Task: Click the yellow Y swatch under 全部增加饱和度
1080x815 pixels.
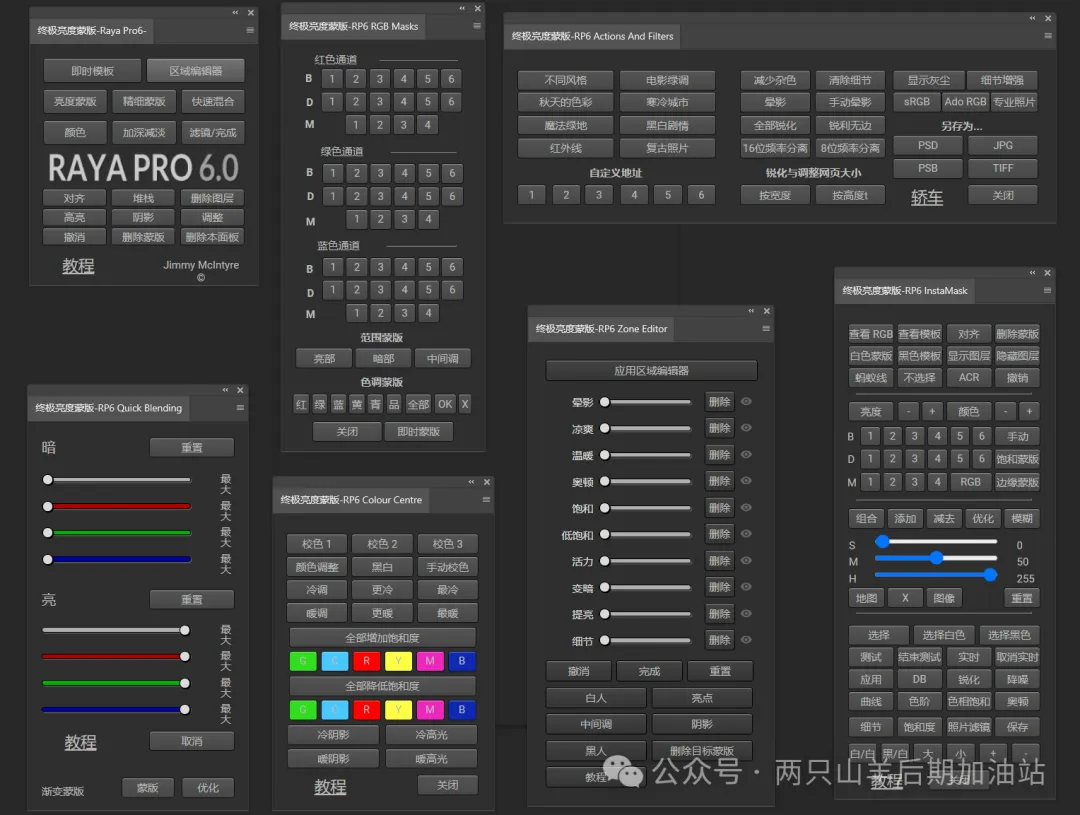Action: [x=398, y=661]
